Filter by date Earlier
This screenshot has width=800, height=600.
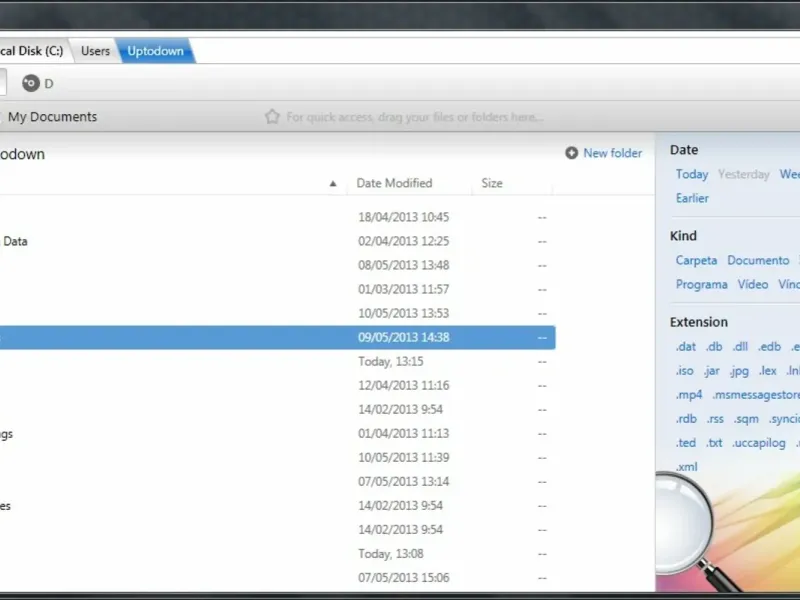[x=692, y=198]
